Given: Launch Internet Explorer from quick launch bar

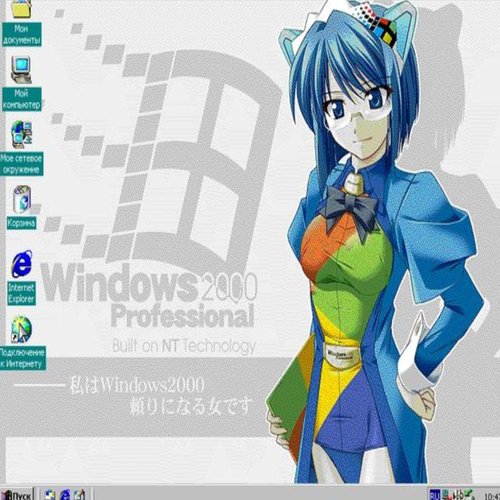Looking at the screenshot, I should 65,495.
